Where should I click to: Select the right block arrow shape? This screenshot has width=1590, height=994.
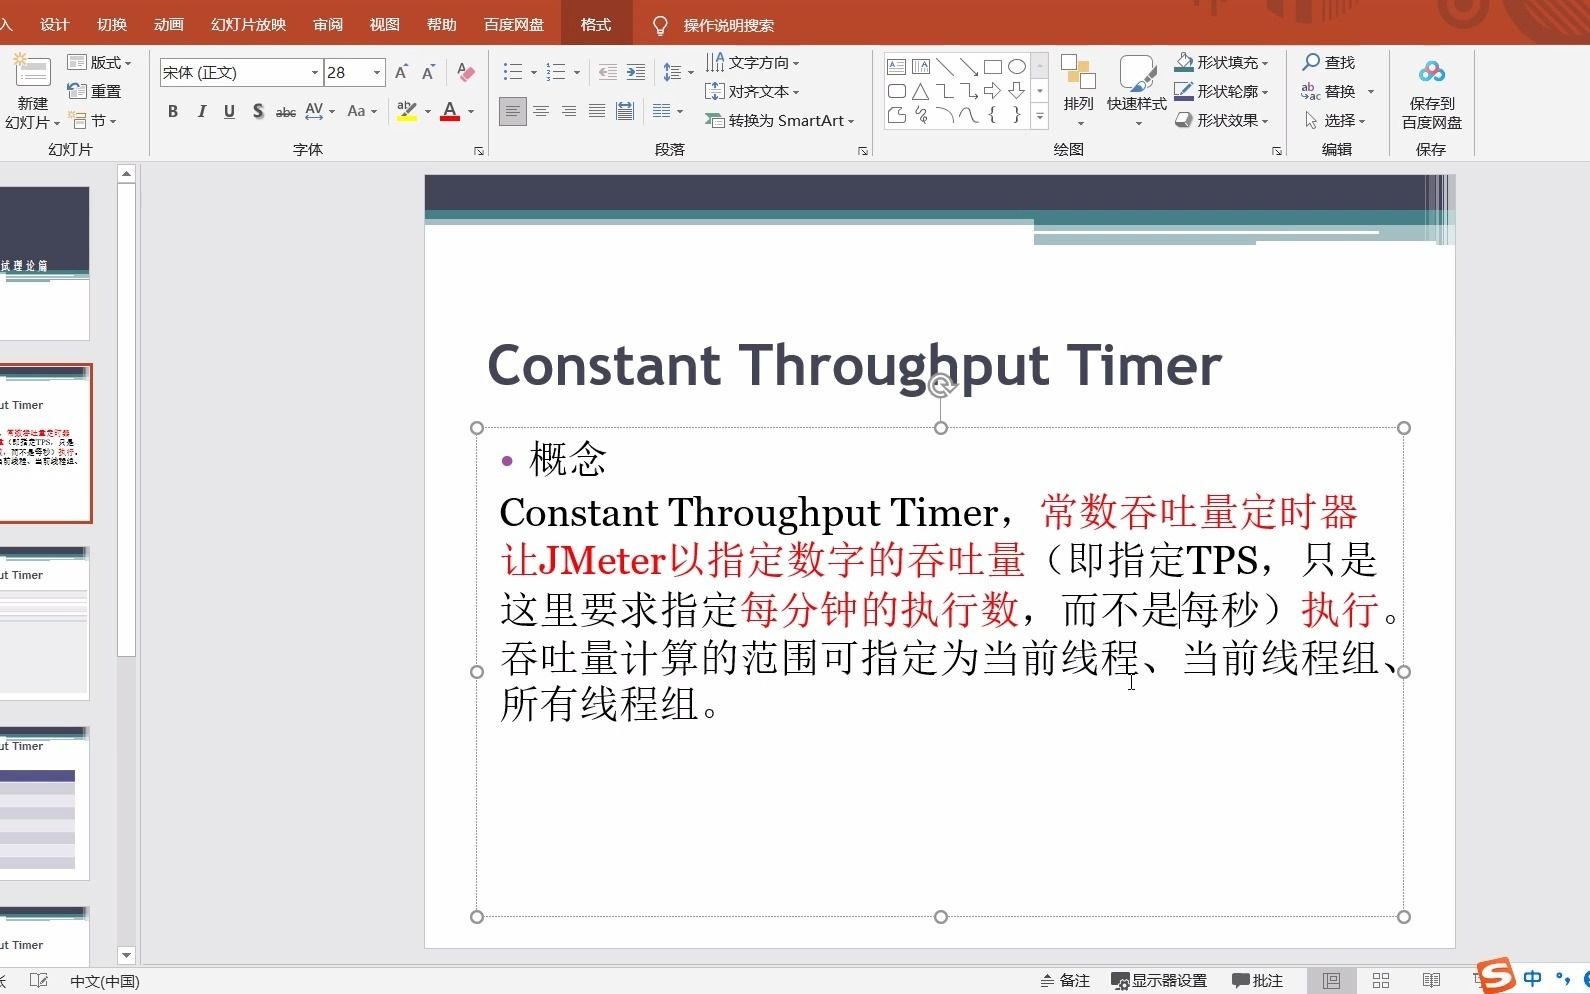(x=993, y=91)
